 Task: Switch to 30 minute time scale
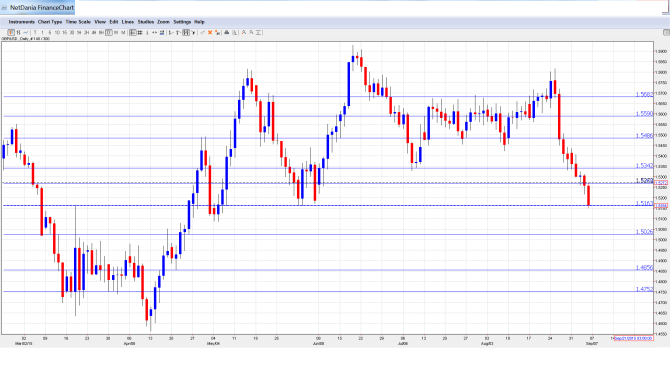tap(72, 32)
